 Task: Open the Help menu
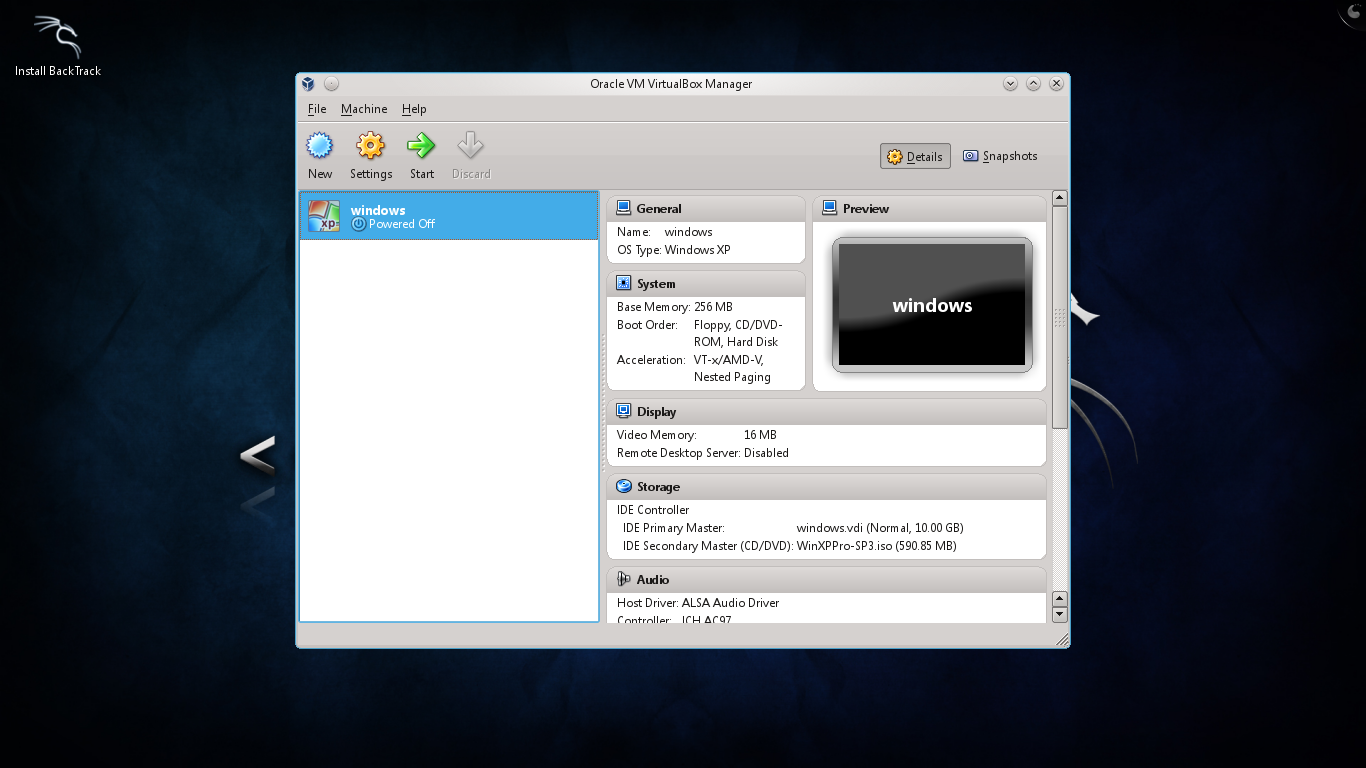pos(414,109)
